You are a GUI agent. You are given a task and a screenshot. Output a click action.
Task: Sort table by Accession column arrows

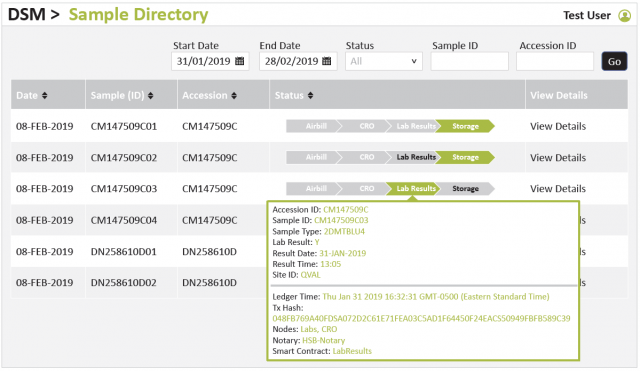click(234, 96)
